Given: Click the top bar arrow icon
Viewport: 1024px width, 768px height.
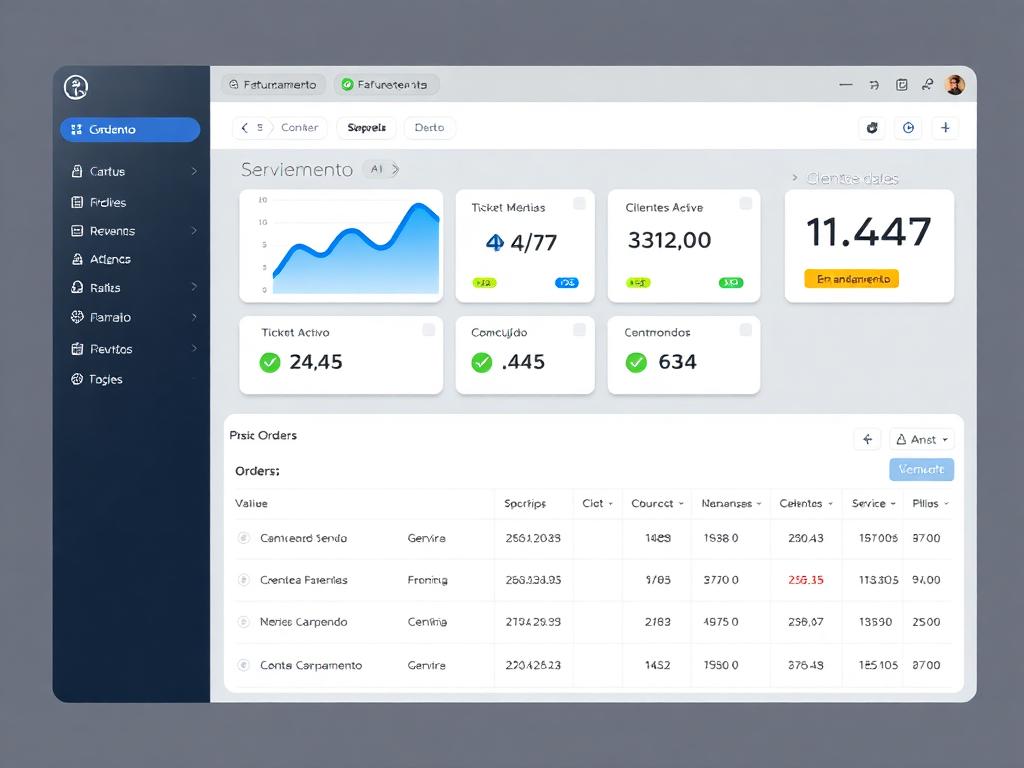Looking at the screenshot, I should coord(874,85).
